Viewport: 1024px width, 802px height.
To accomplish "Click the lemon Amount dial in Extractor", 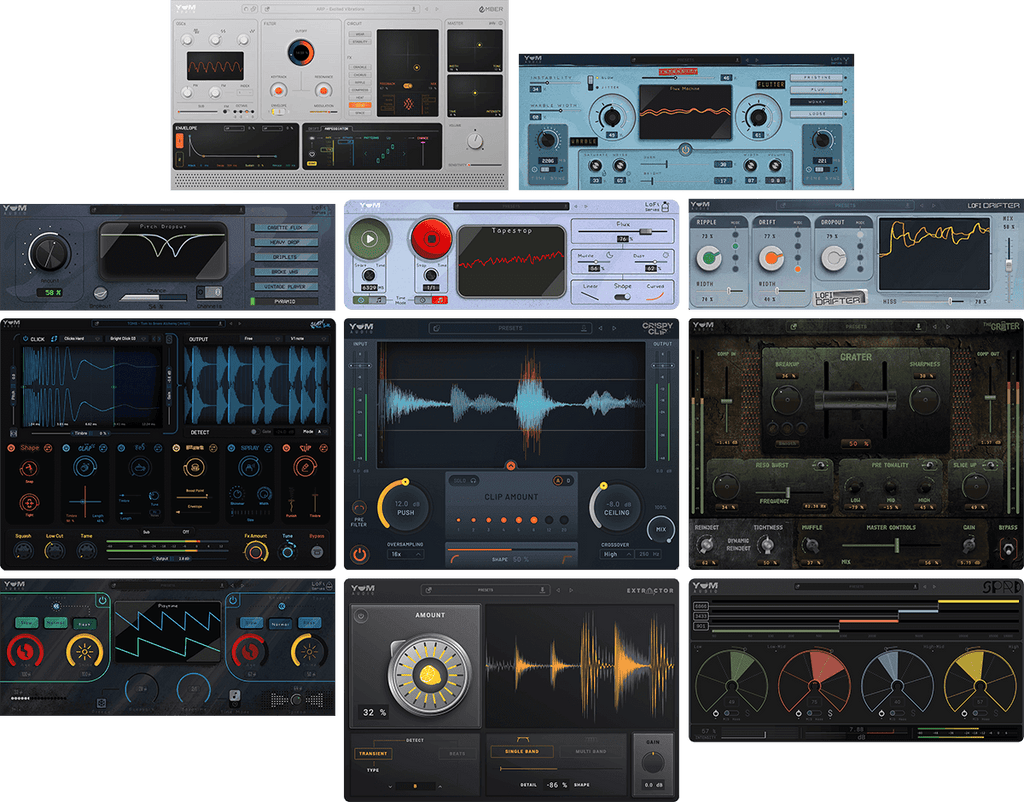I will (429, 675).
